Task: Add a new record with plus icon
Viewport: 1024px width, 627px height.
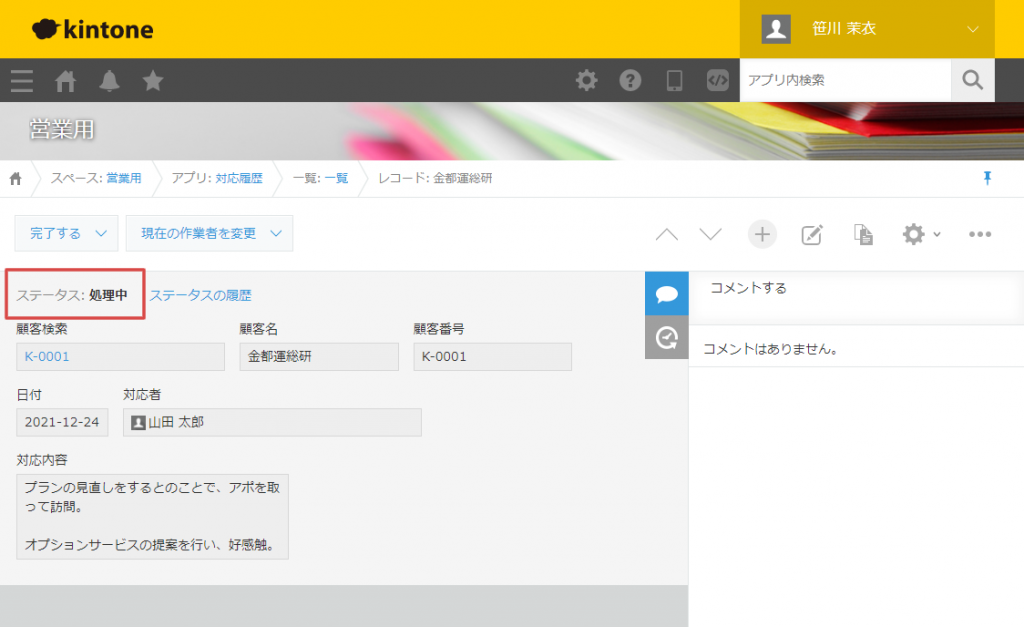Action: click(x=762, y=234)
